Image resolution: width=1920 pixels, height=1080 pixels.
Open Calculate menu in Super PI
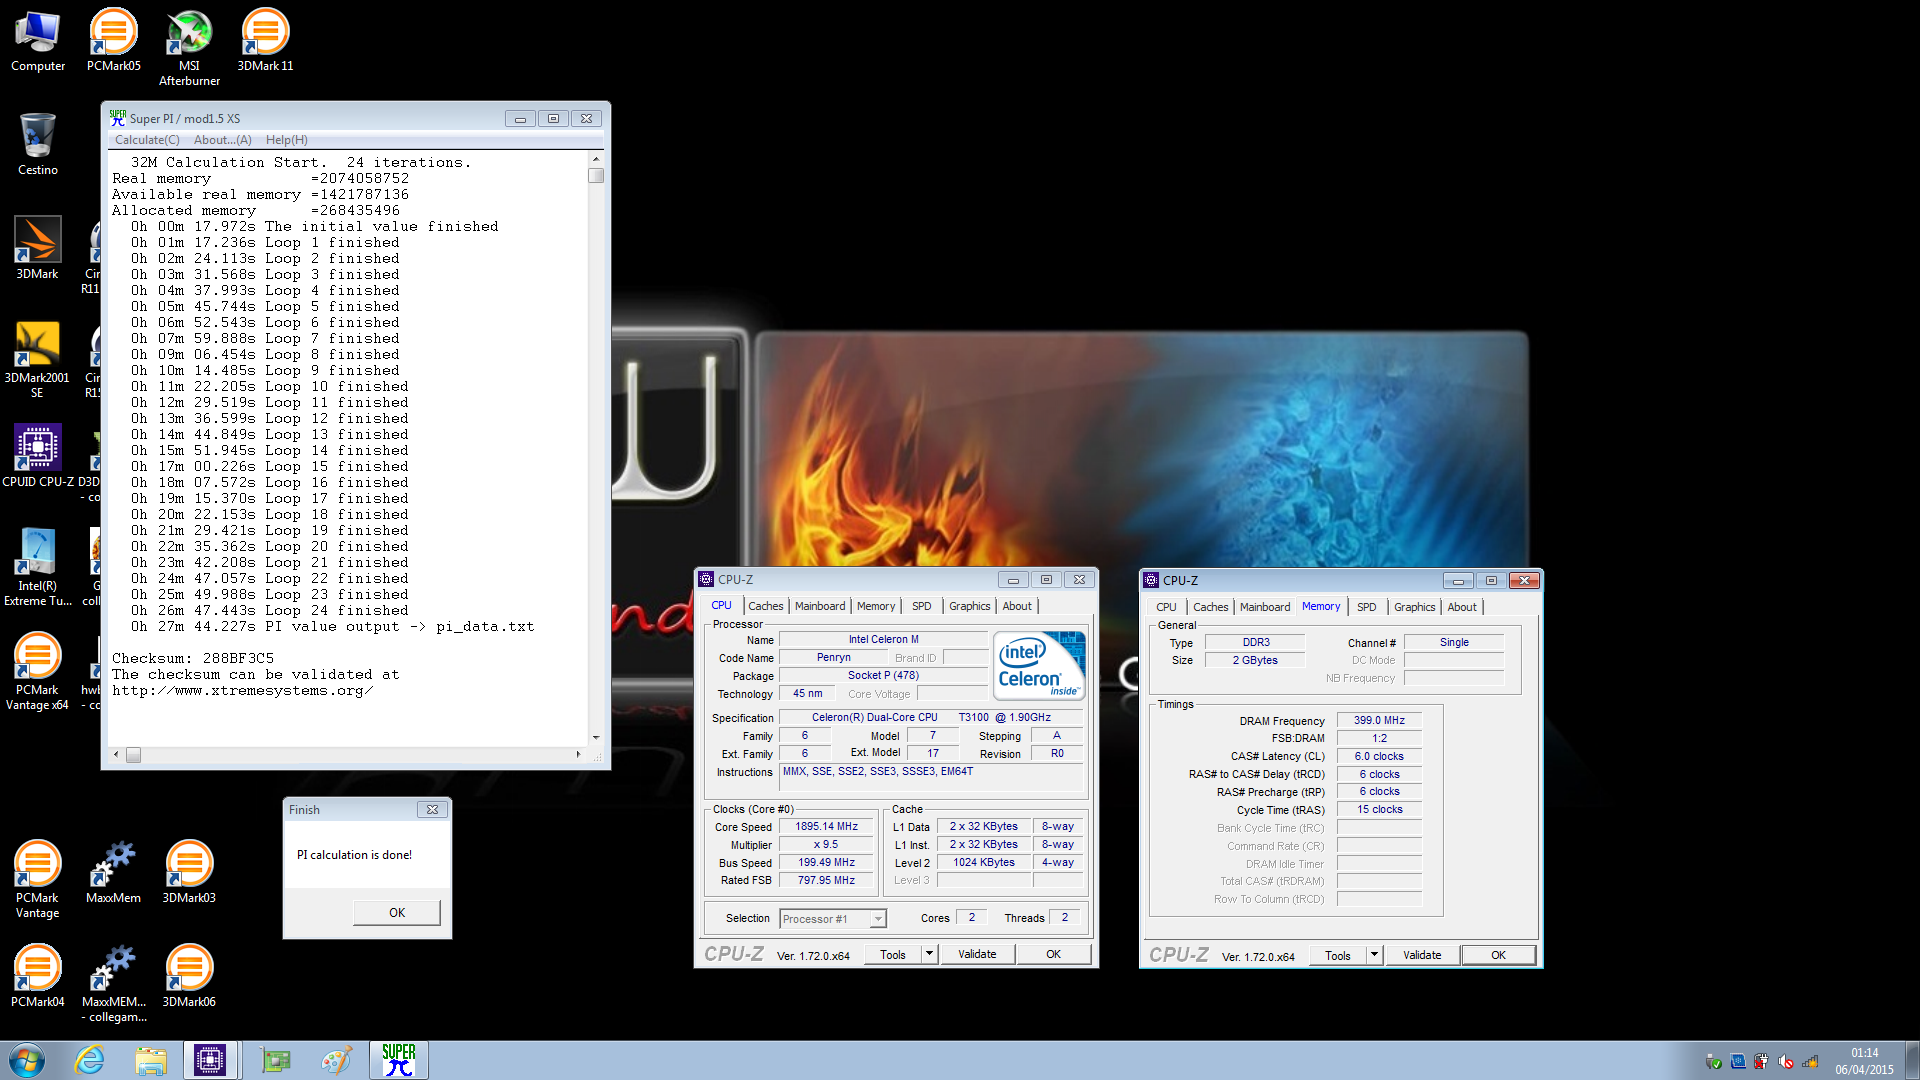click(147, 140)
